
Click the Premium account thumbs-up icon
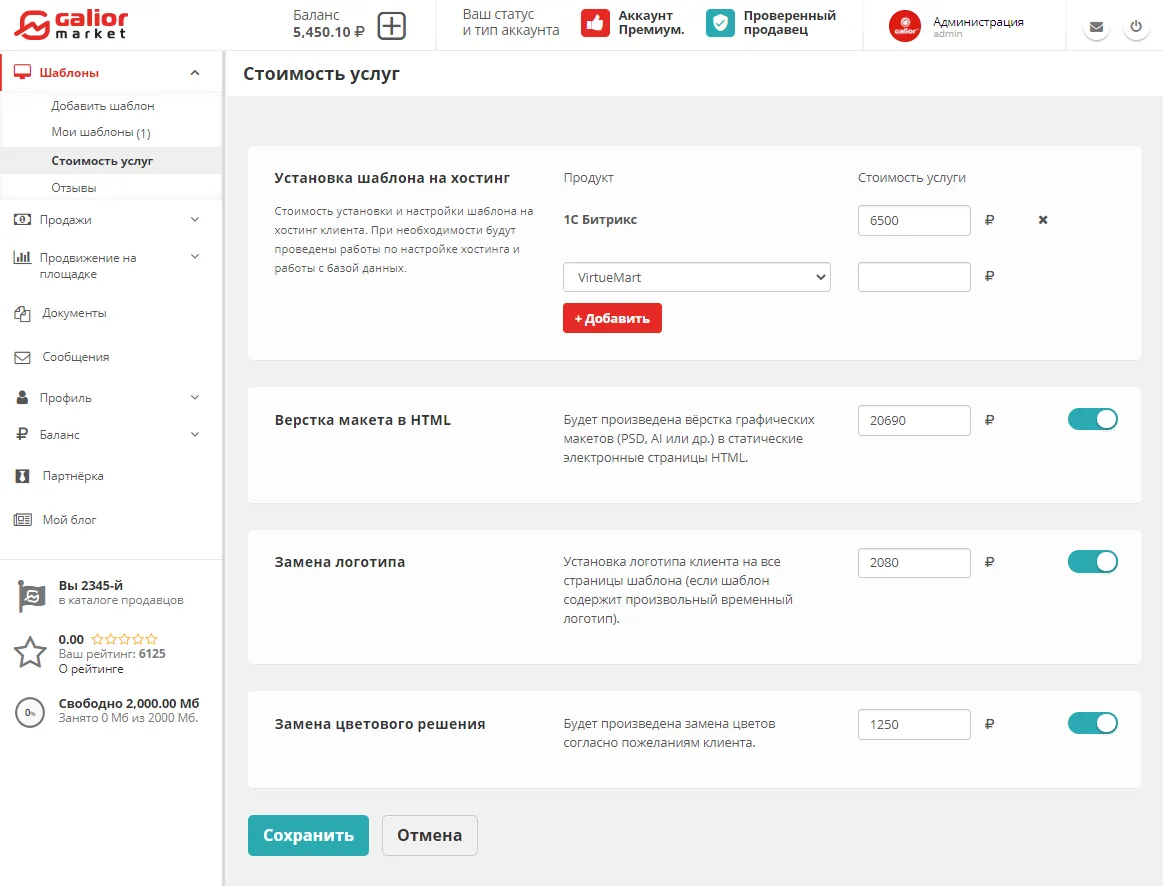click(x=595, y=24)
